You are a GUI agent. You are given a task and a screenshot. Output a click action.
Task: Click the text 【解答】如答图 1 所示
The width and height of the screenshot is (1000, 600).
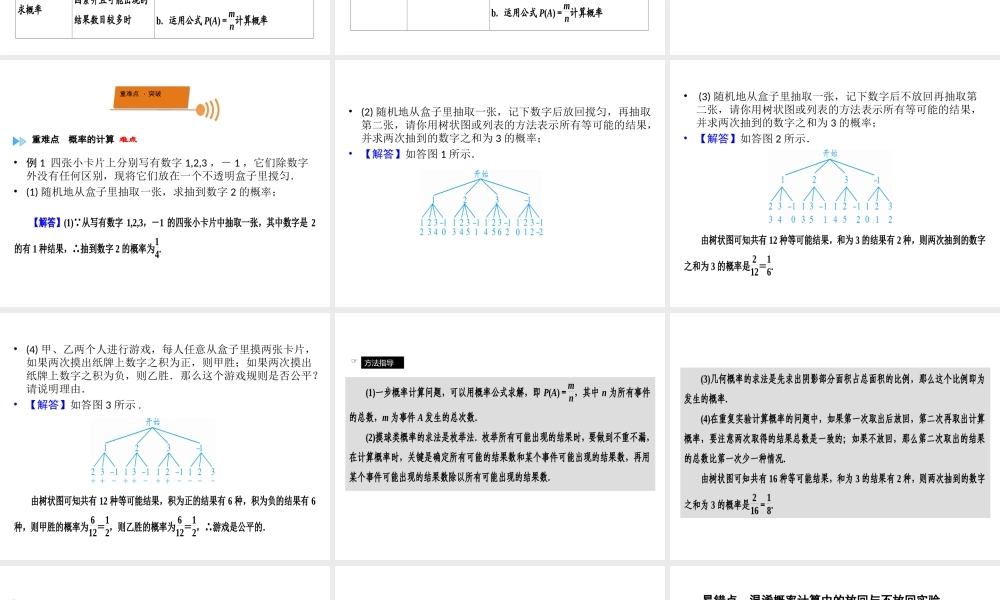click(418, 154)
